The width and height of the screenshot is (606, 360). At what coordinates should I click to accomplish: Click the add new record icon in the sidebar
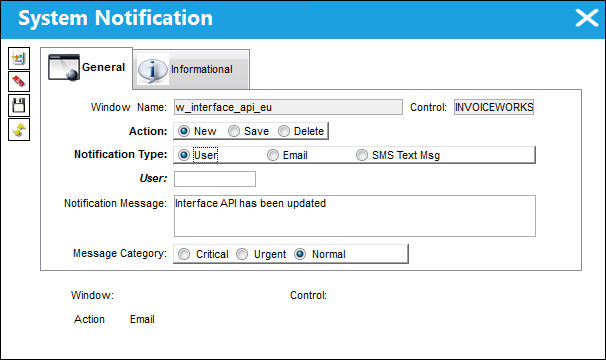click(x=19, y=59)
